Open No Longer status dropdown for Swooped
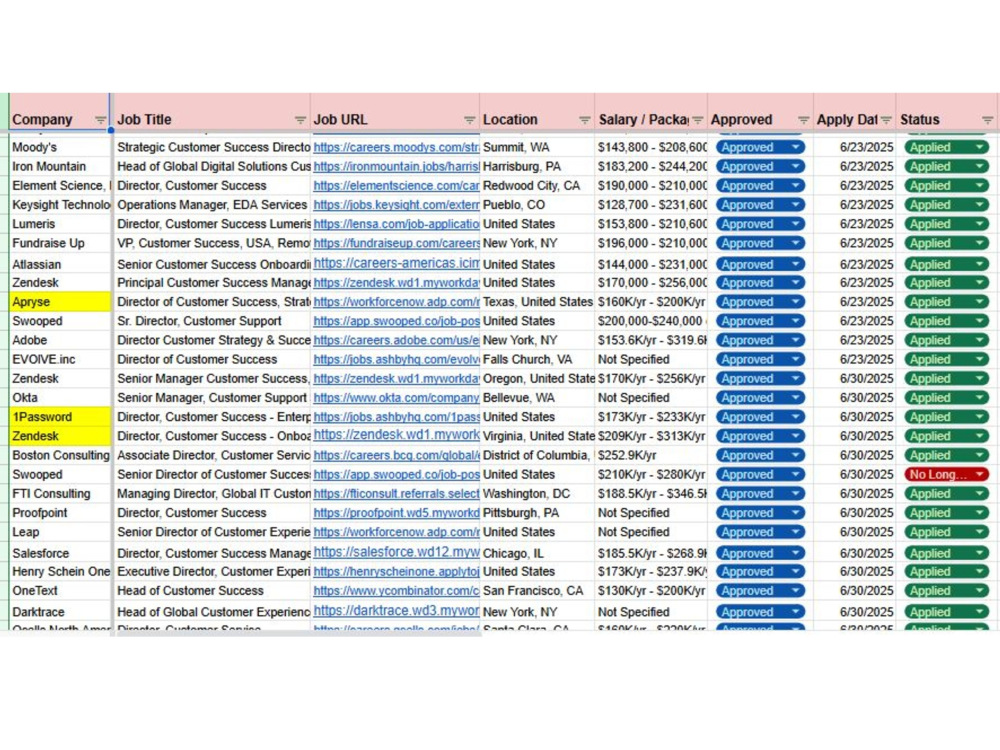Screen dimensions: 1000x750 click(x=979, y=474)
